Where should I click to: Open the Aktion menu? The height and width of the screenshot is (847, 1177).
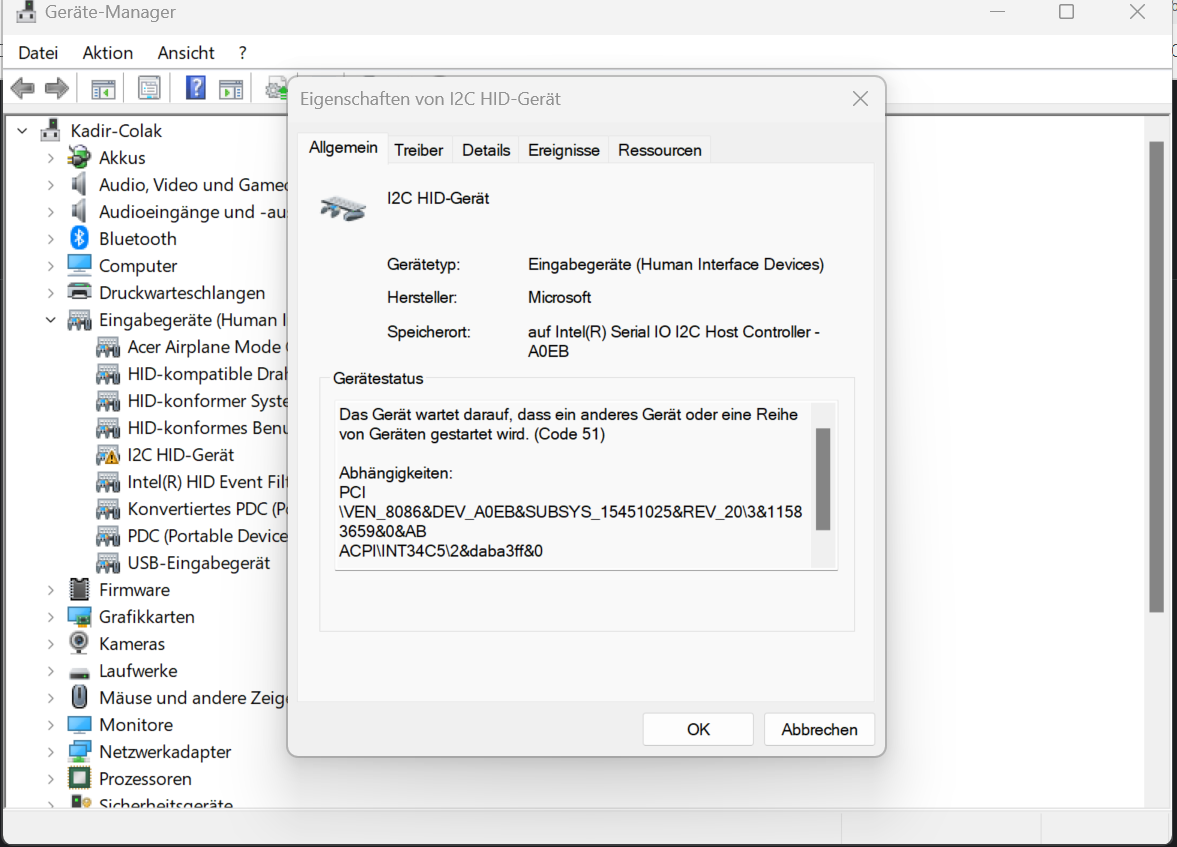click(108, 53)
